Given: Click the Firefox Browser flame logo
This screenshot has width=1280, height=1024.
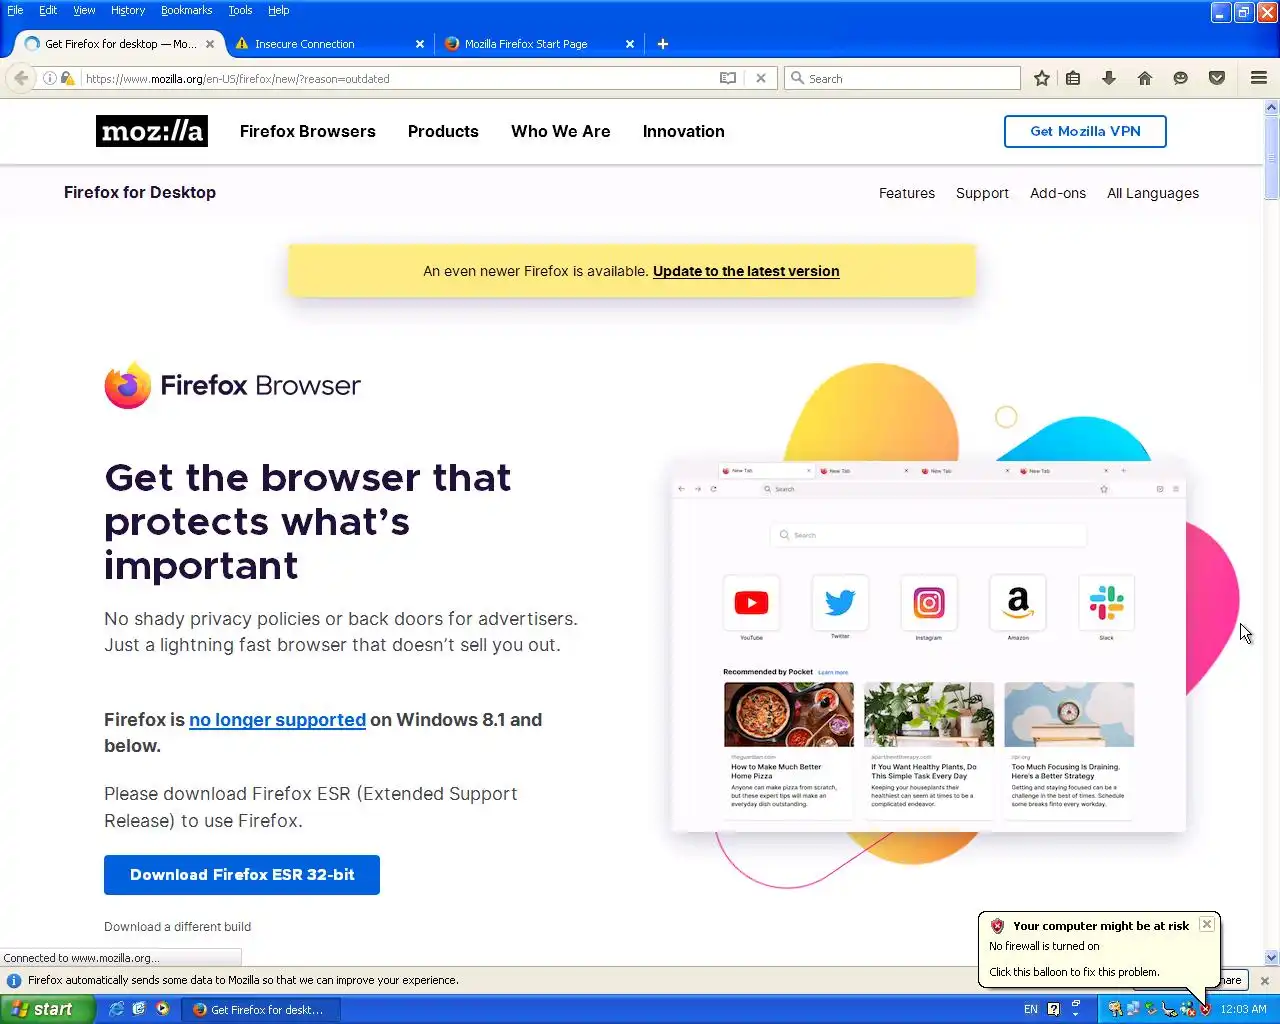Looking at the screenshot, I should 128,386.
